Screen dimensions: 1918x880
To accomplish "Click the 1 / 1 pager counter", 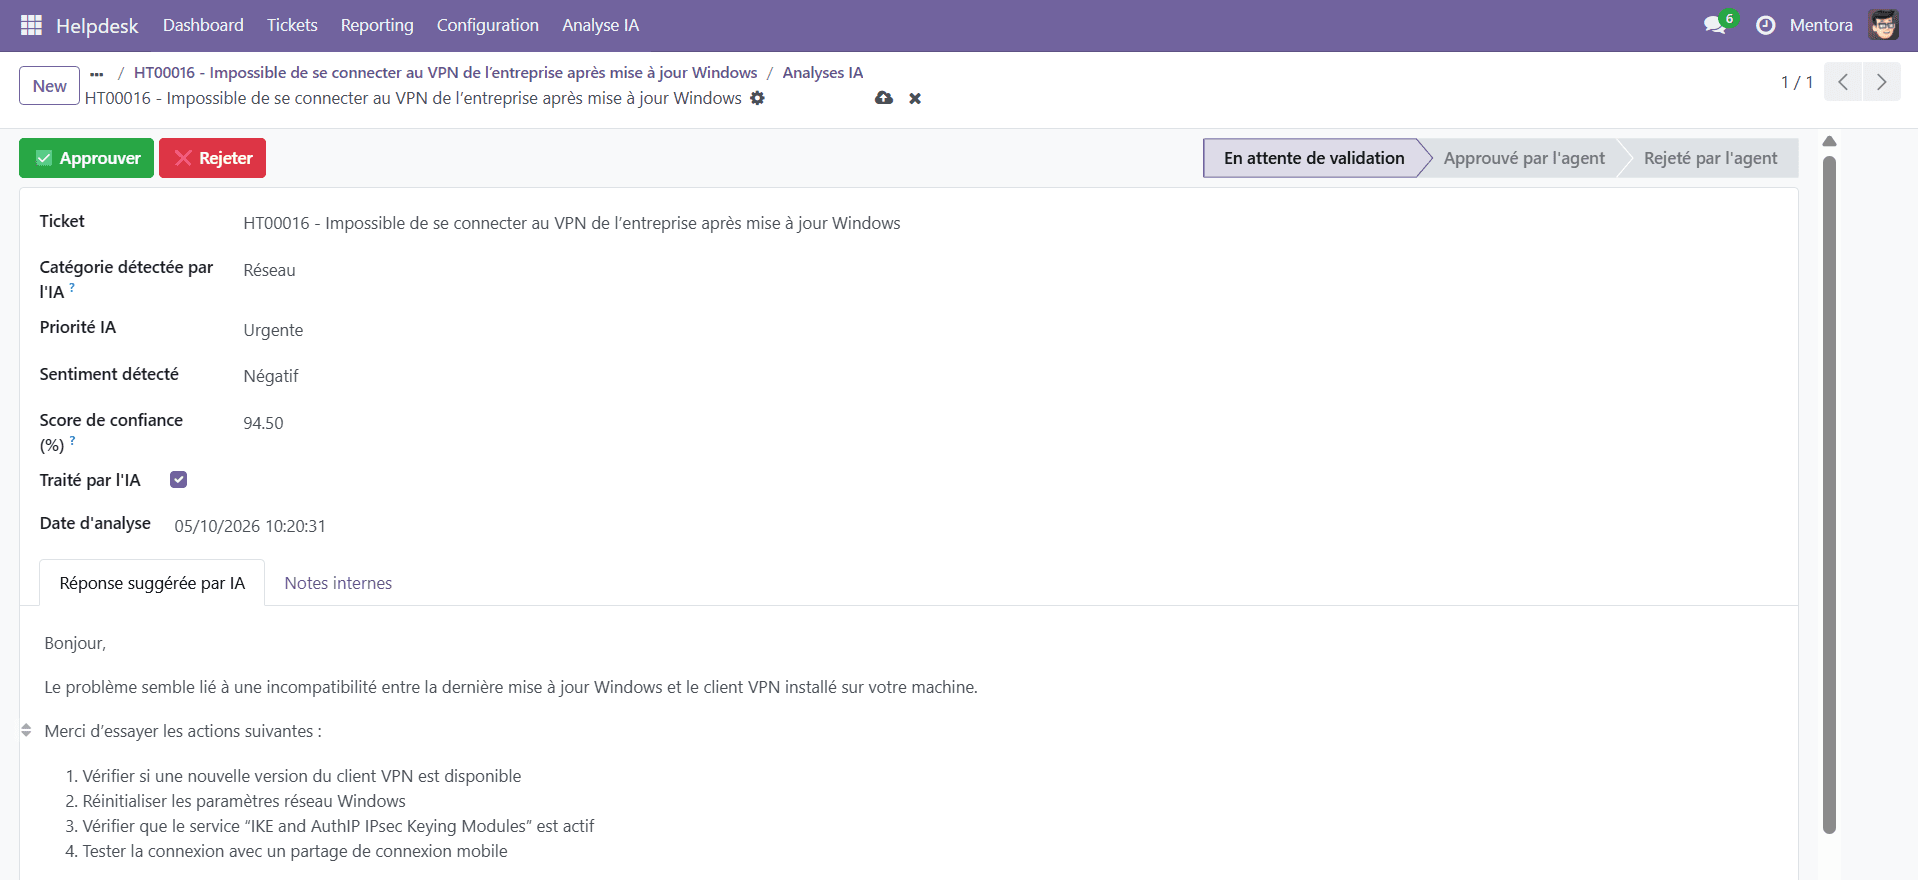I will pos(1797,82).
